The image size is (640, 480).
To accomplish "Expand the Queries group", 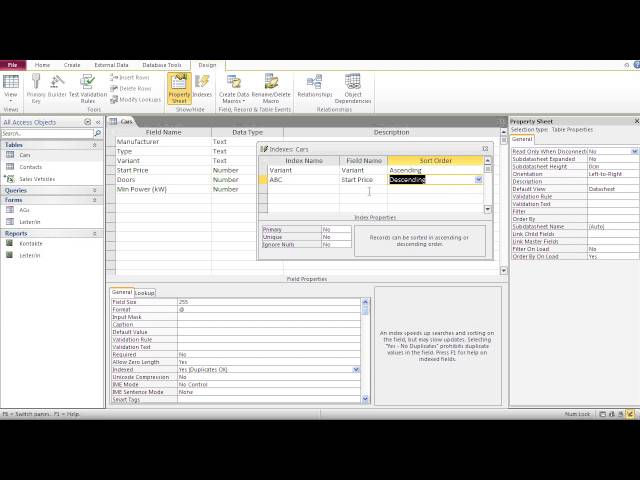I will [x=94, y=190].
